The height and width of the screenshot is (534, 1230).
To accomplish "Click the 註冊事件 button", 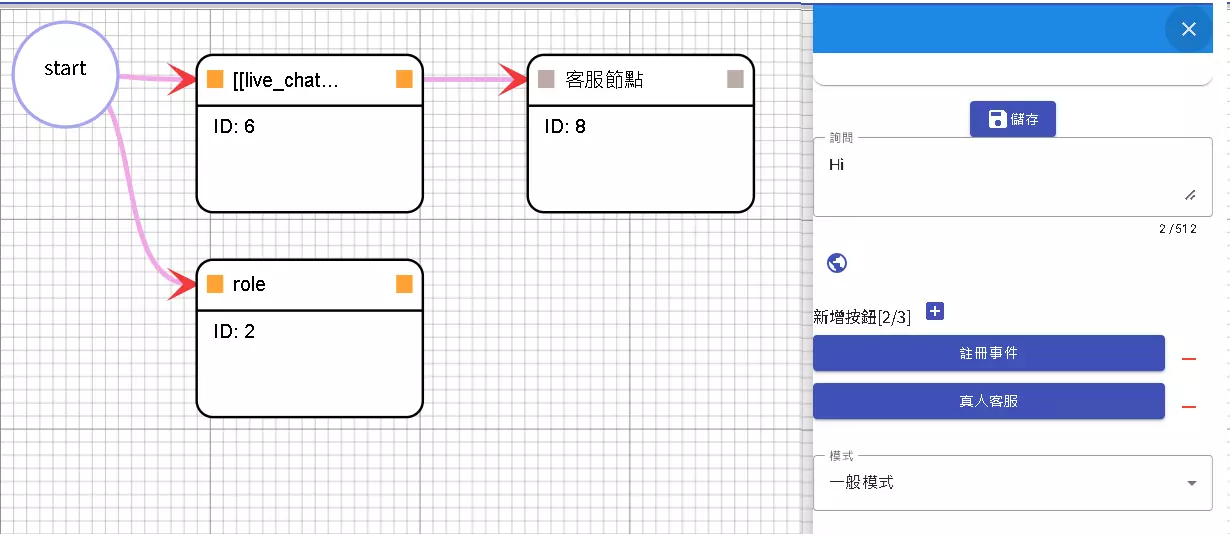I will (988, 353).
